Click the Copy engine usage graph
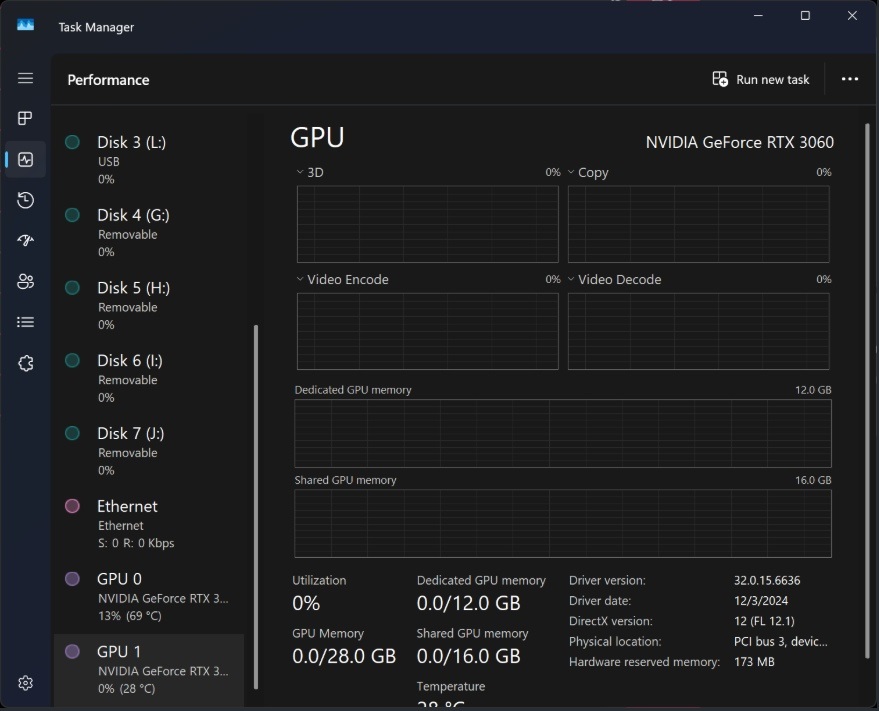Screen dimensions: 879x711 [698, 224]
